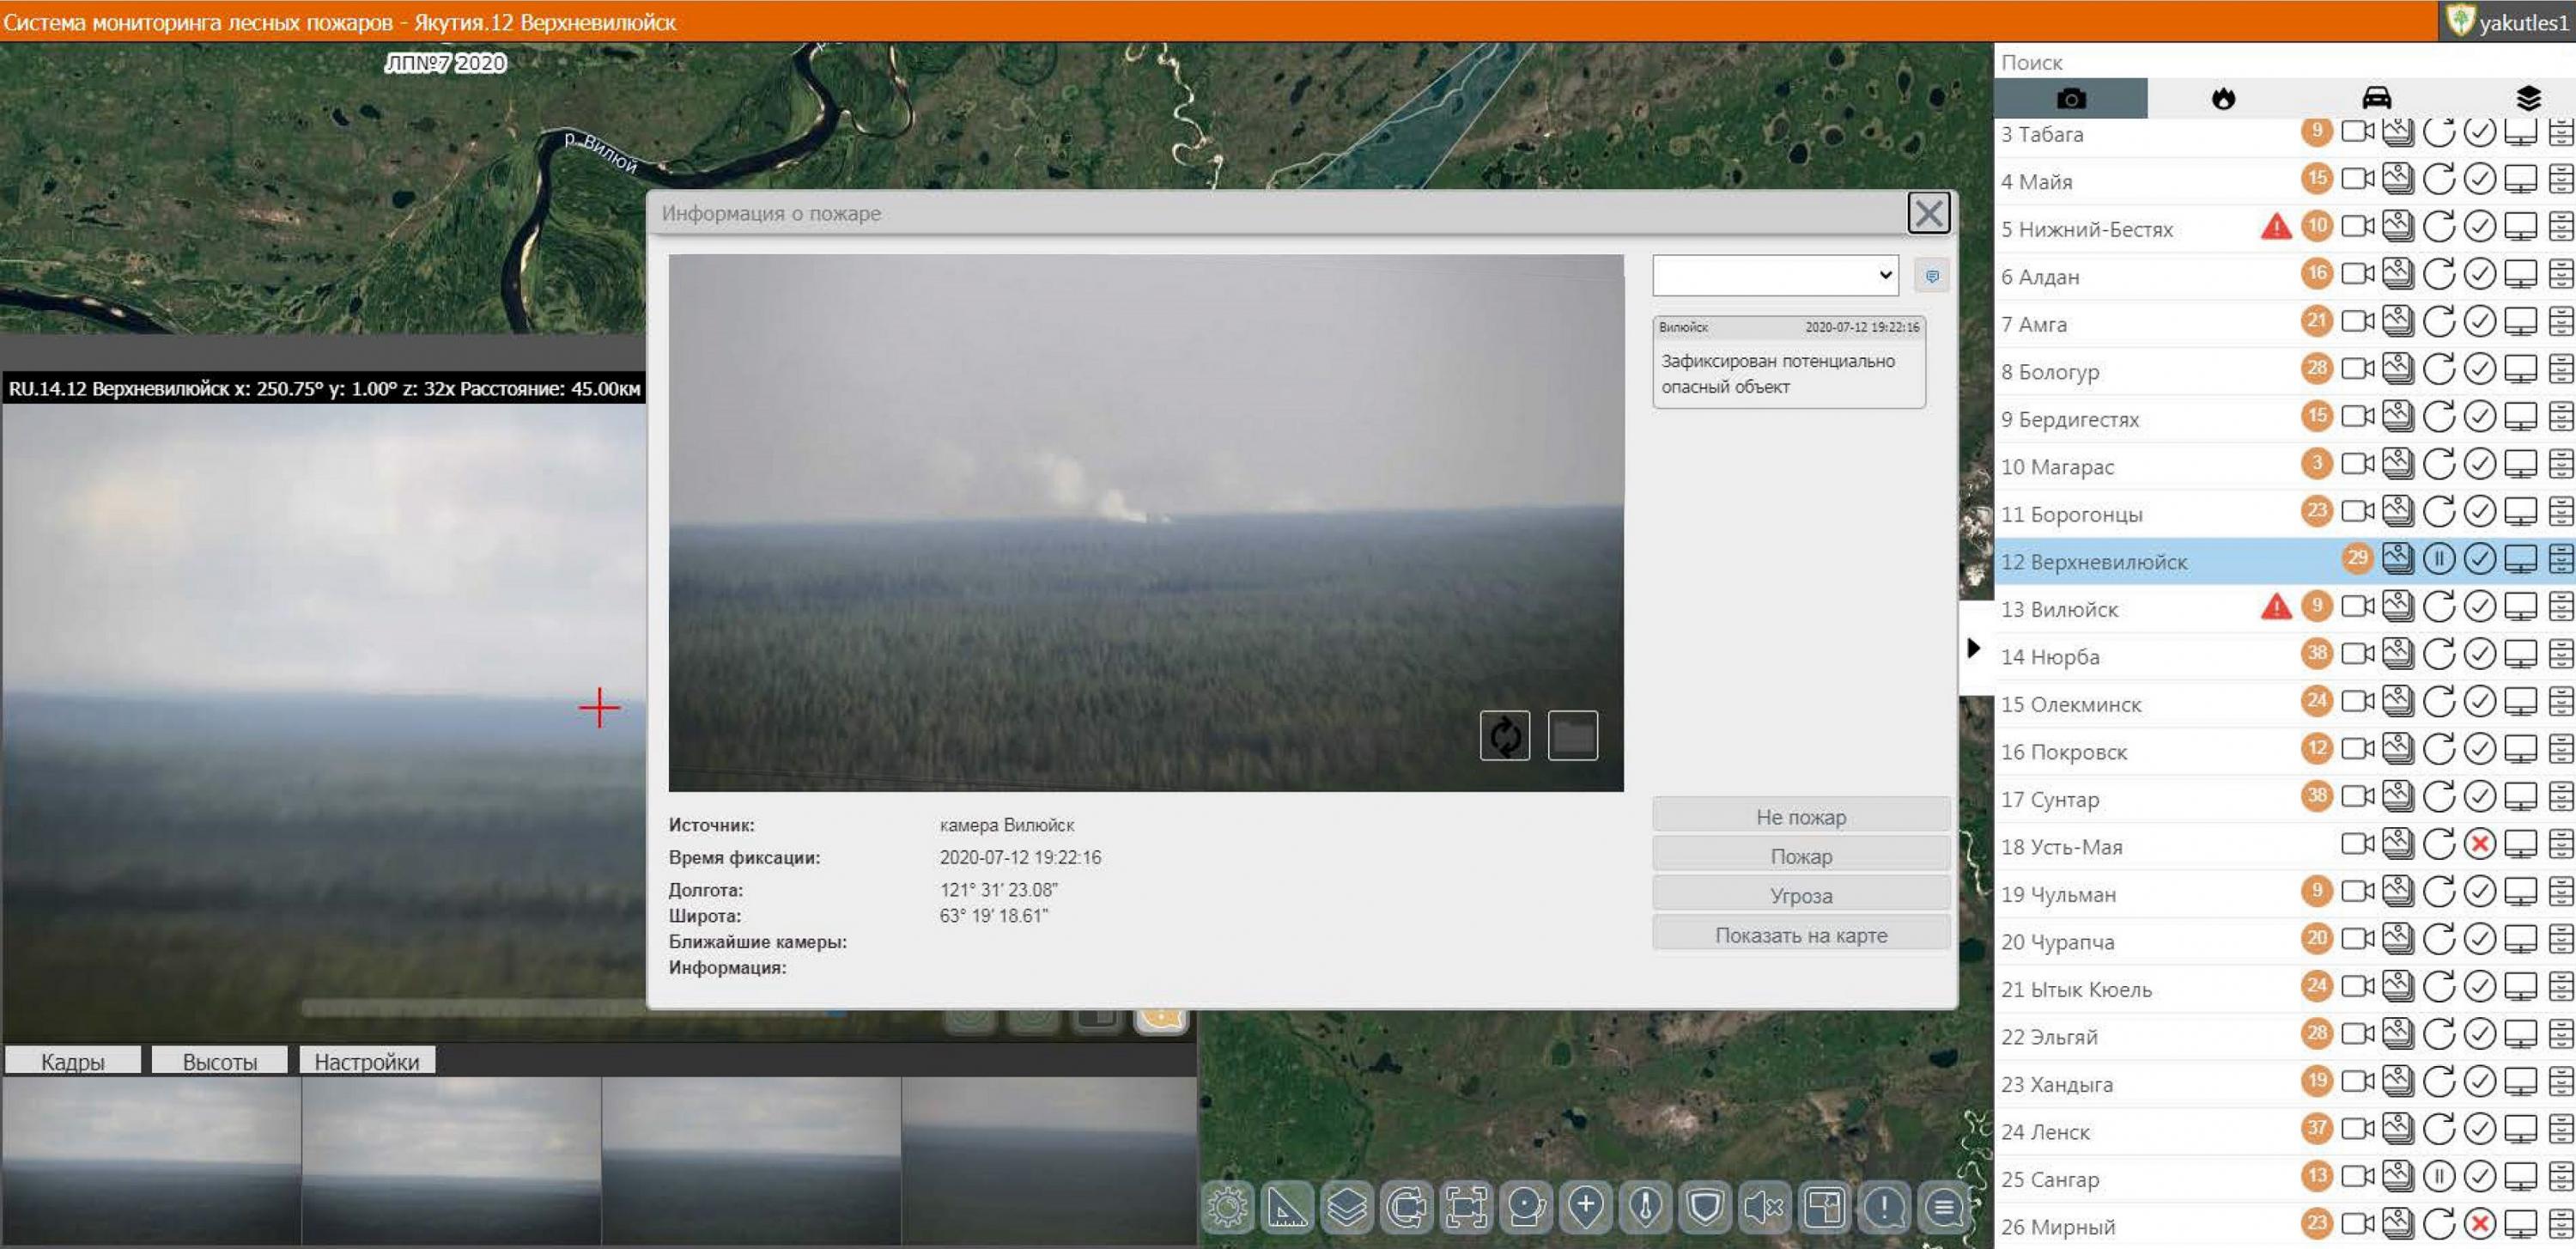Open the vehicles tab in sidebar
2576x1249 pixels.
coord(2376,98)
